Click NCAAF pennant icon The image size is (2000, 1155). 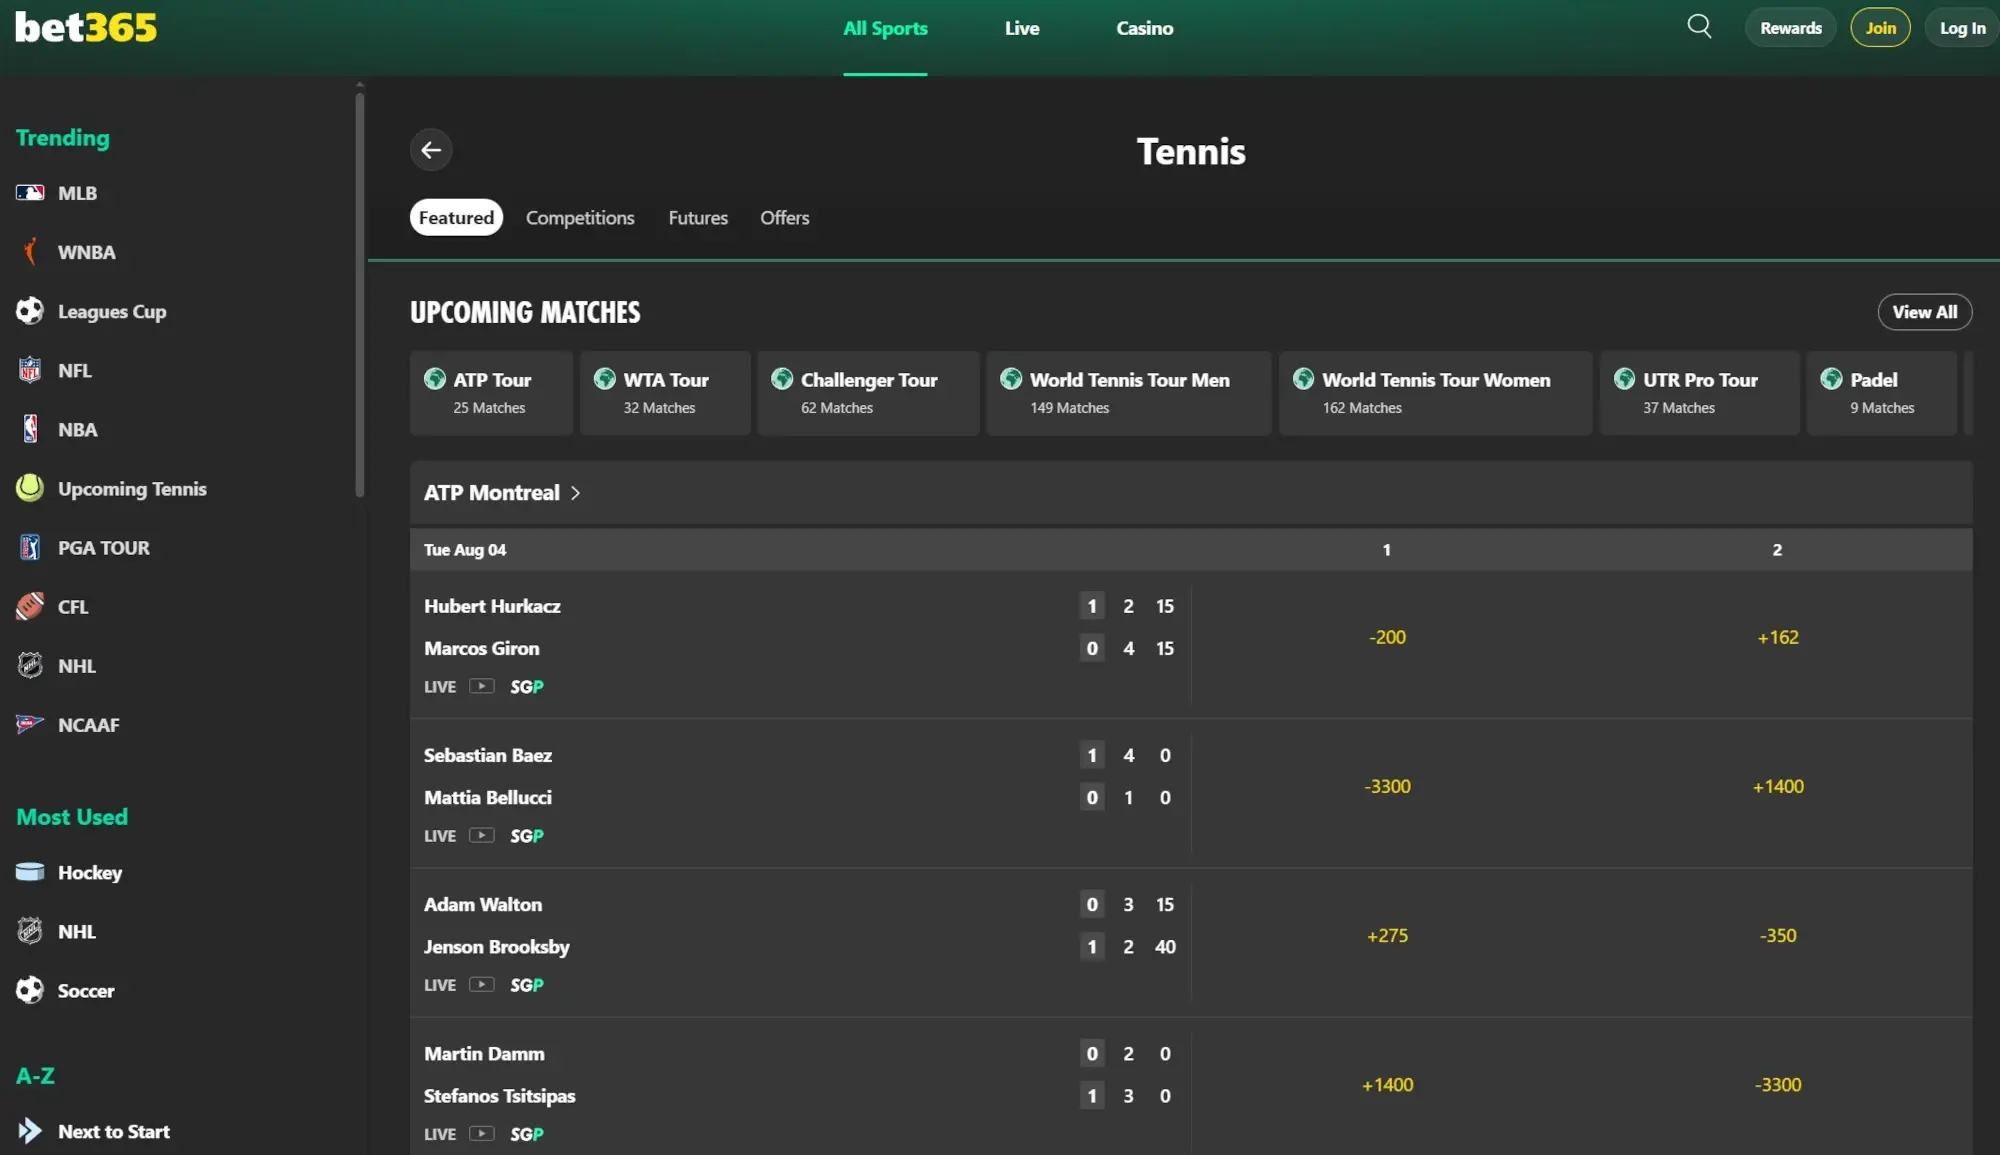pyautogui.click(x=30, y=724)
